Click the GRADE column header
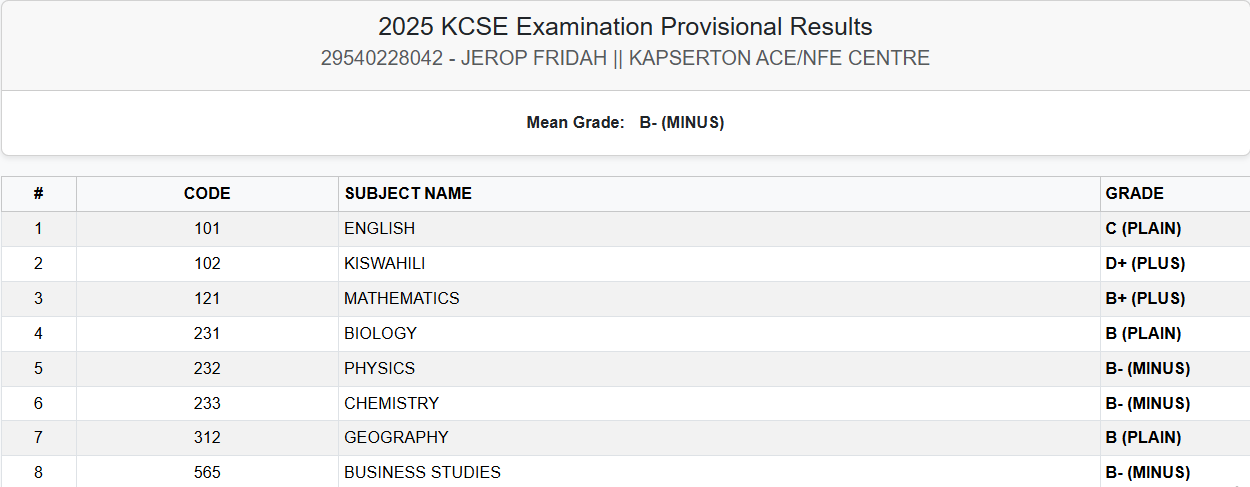The height and width of the screenshot is (487, 1250). 1134,194
